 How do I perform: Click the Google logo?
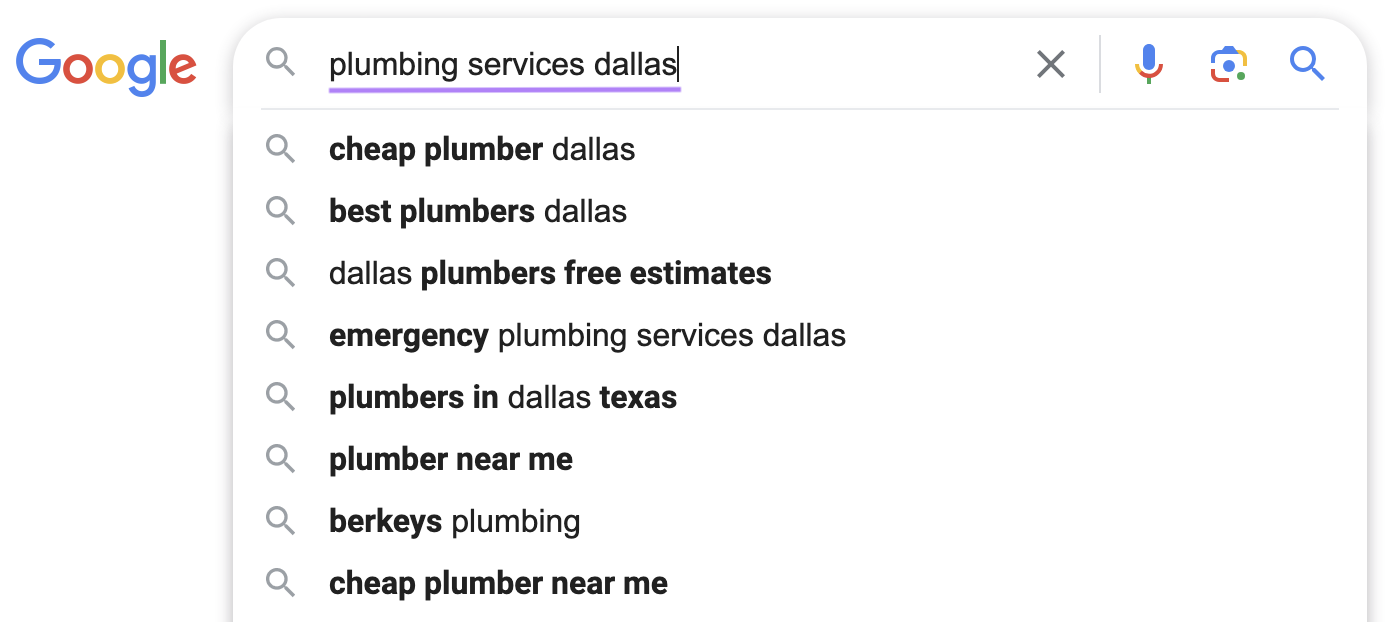[106, 66]
